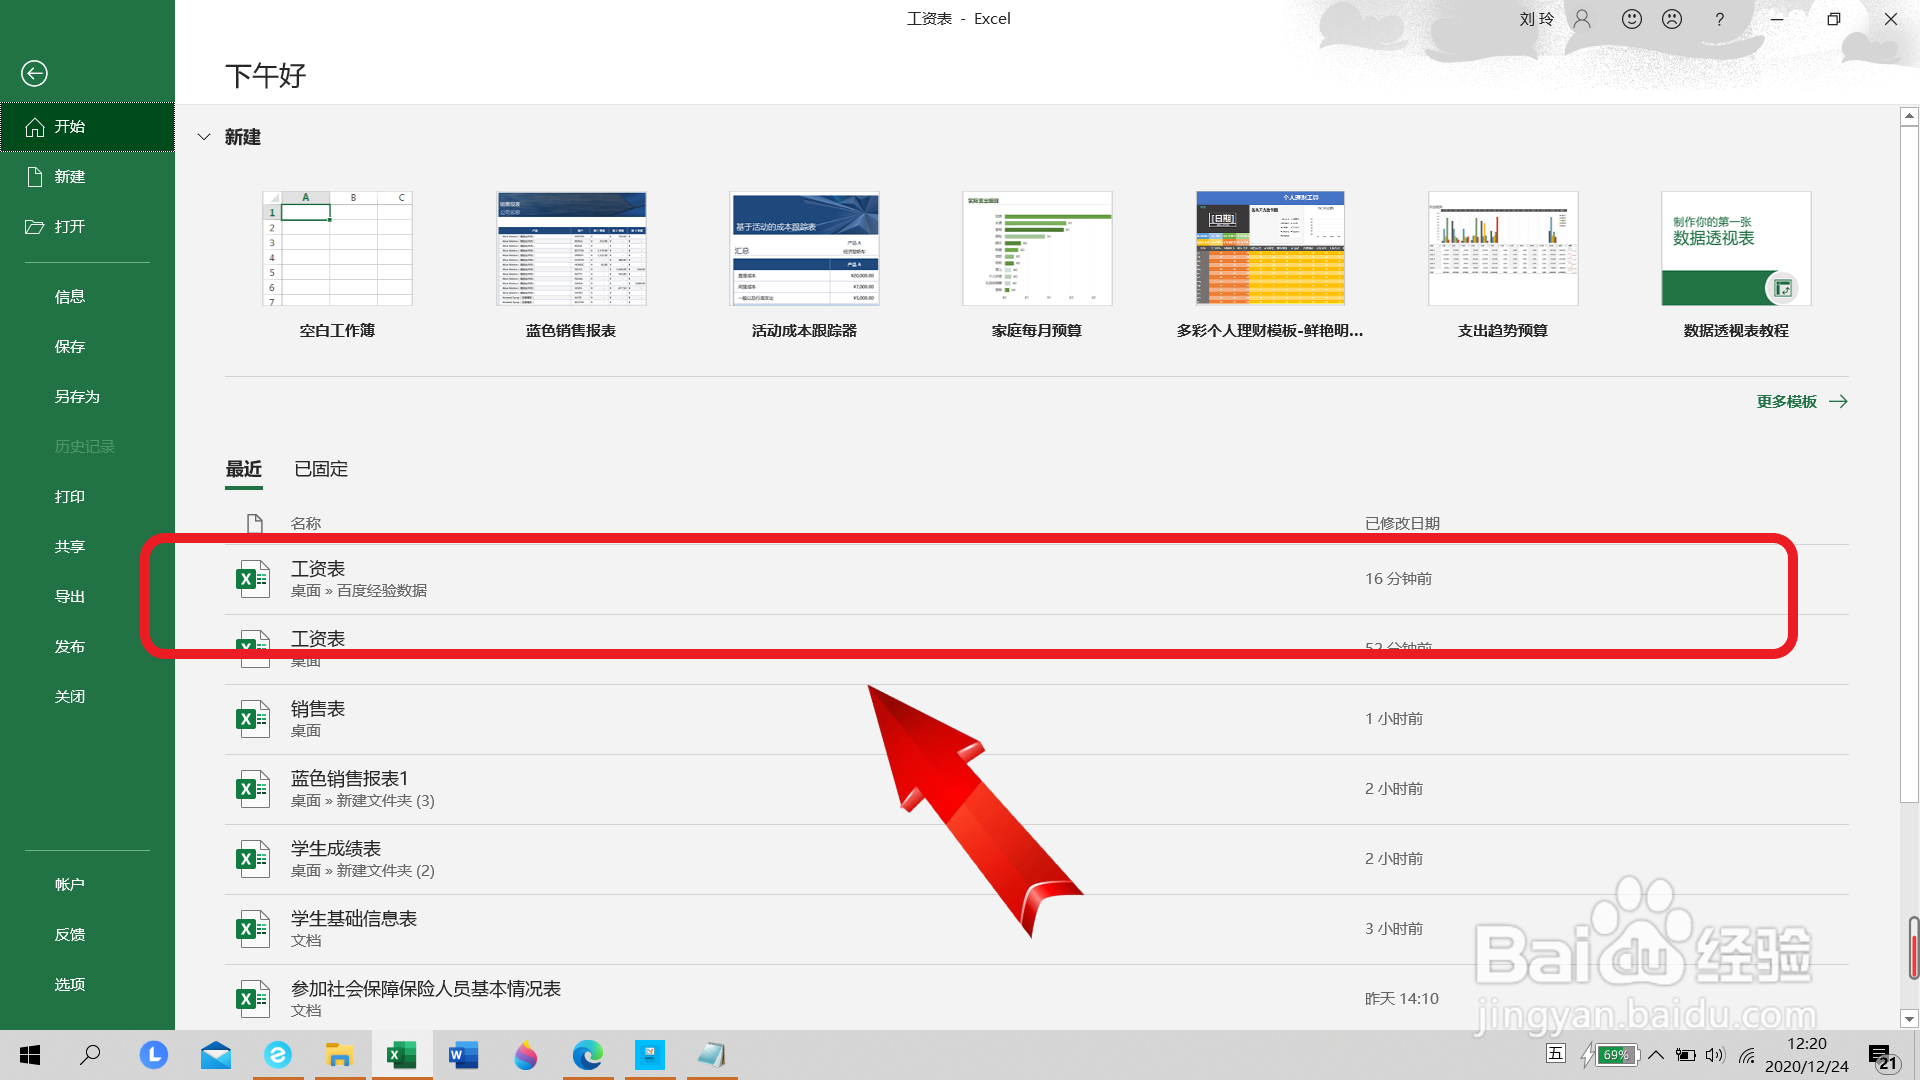The height and width of the screenshot is (1080, 1920).
Task: Pick the 多彩个人理财模板 thumbnail
Action: tap(1270, 249)
